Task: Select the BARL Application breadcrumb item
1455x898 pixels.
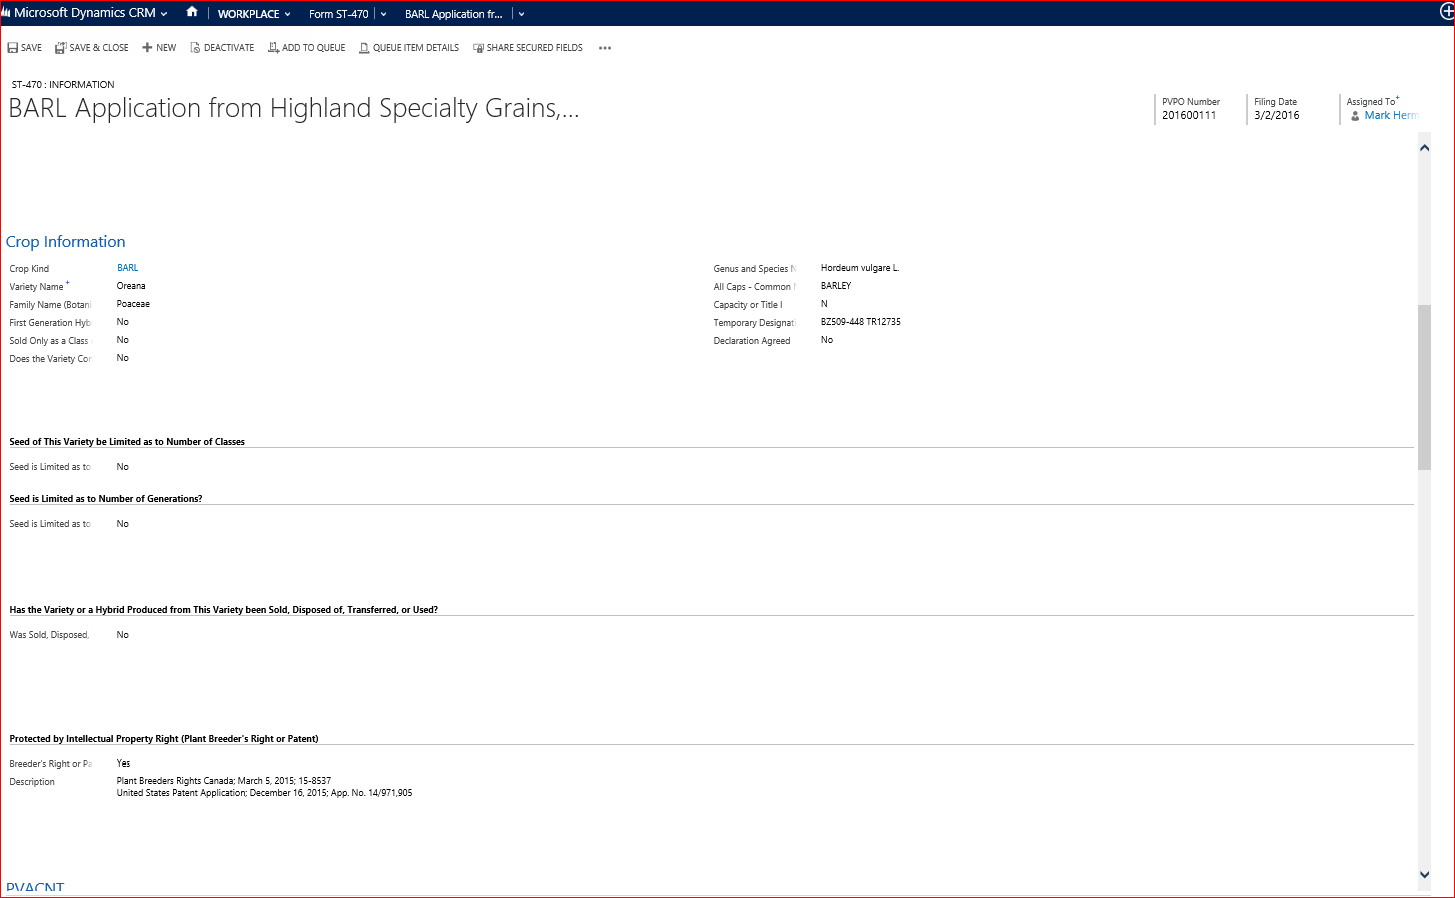Action: pyautogui.click(x=453, y=14)
